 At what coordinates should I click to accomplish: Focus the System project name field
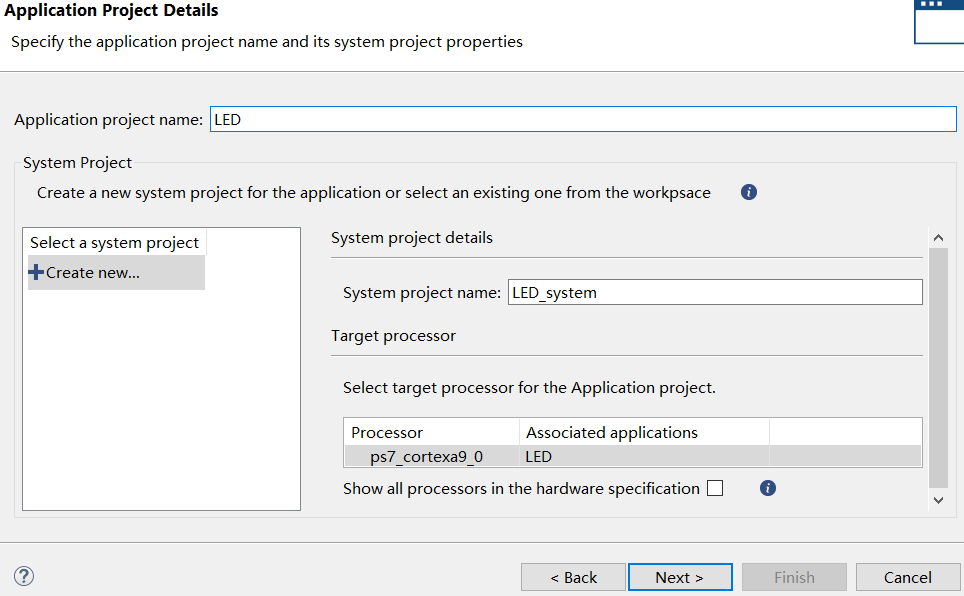tap(714, 292)
